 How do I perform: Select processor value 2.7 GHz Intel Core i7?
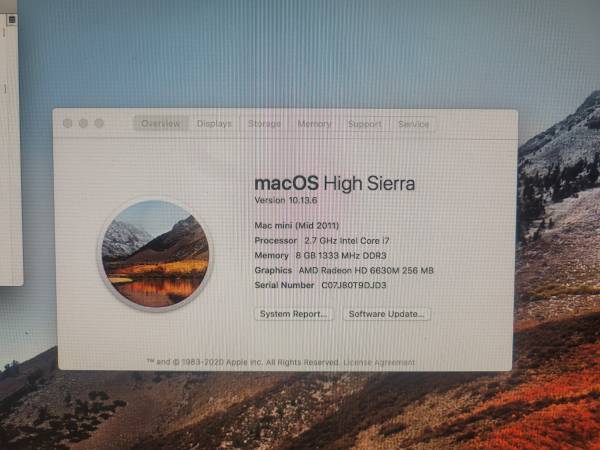(347, 241)
